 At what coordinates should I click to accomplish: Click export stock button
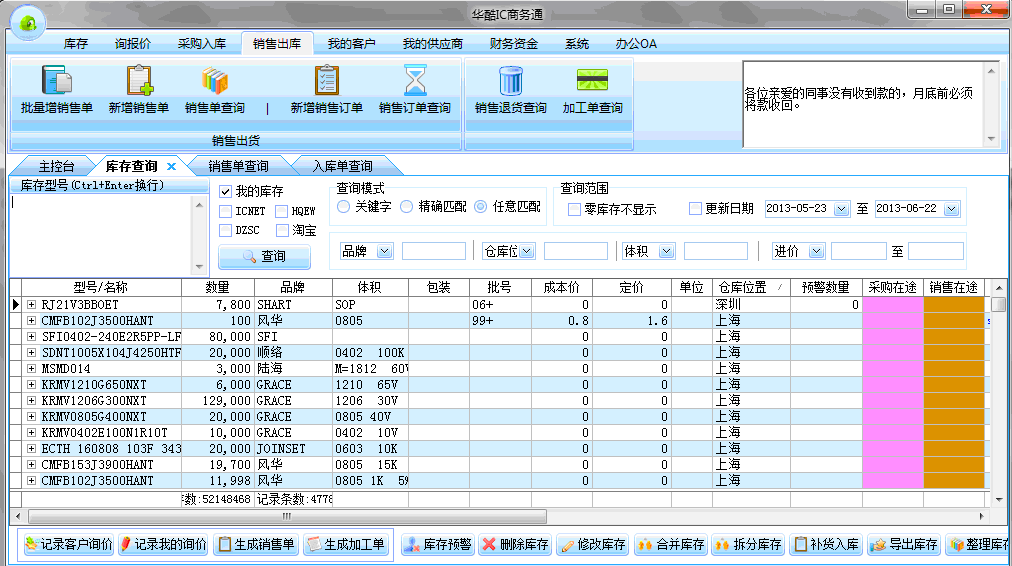point(904,545)
